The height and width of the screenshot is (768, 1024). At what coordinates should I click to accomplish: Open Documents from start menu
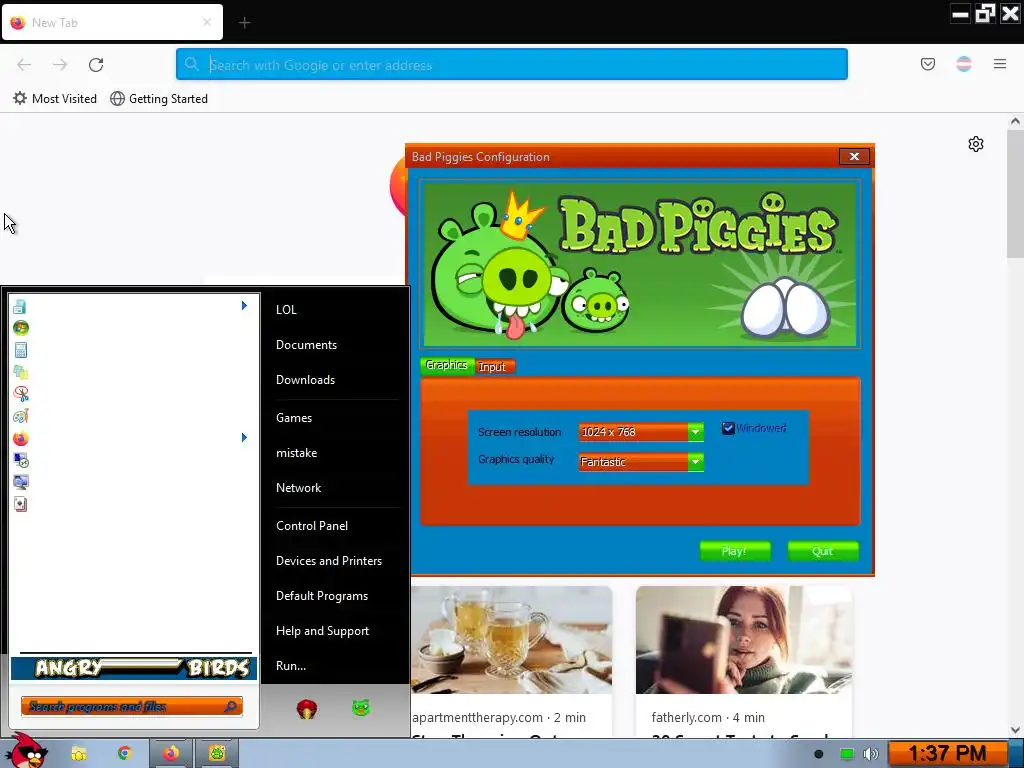(306, 345)
